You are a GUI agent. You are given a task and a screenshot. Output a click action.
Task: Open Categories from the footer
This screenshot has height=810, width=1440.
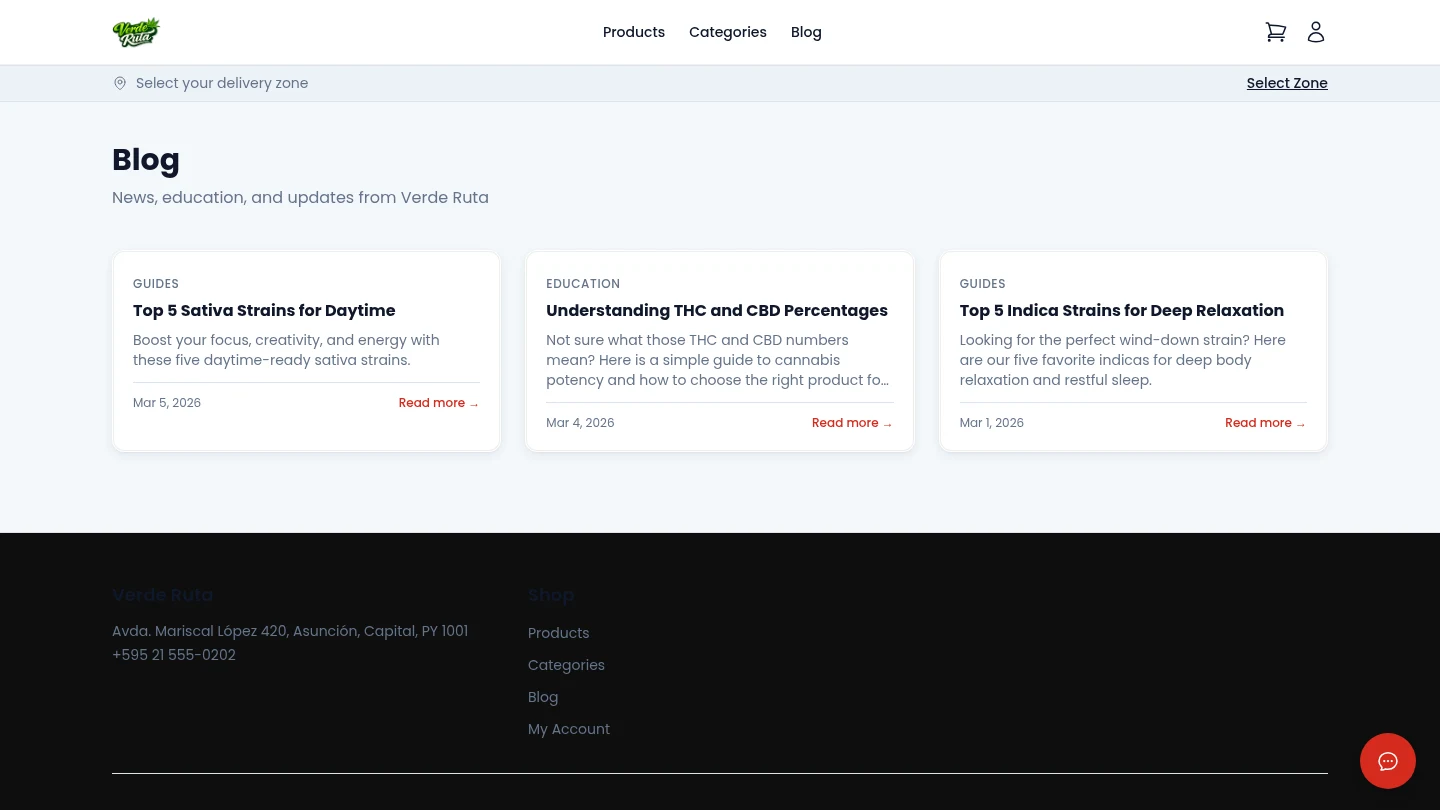566,665
